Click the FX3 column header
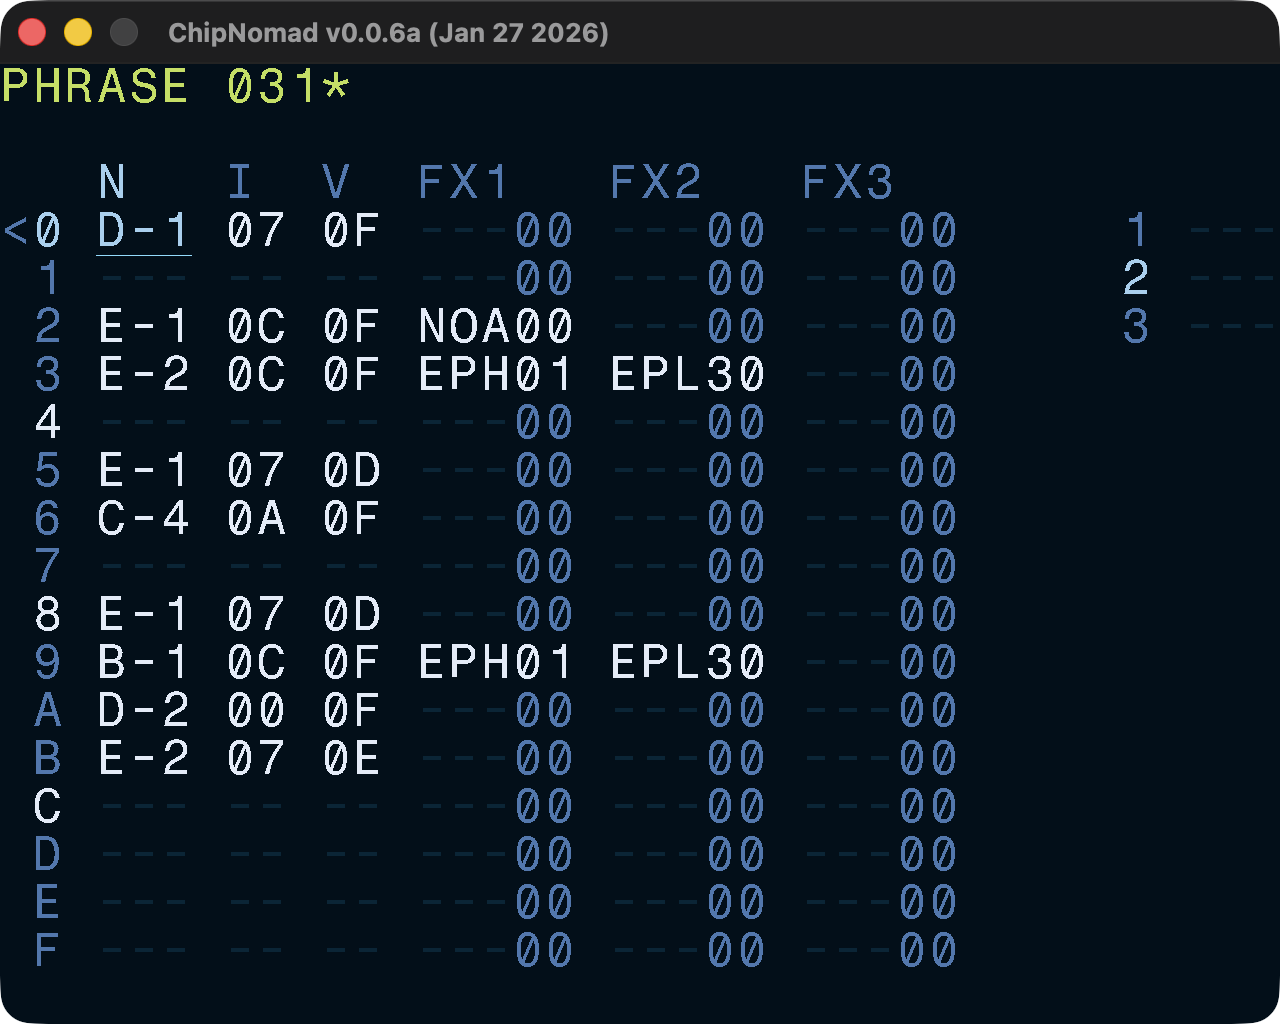The height and width of the screenshot is (1024, 1280). [848, 183]
